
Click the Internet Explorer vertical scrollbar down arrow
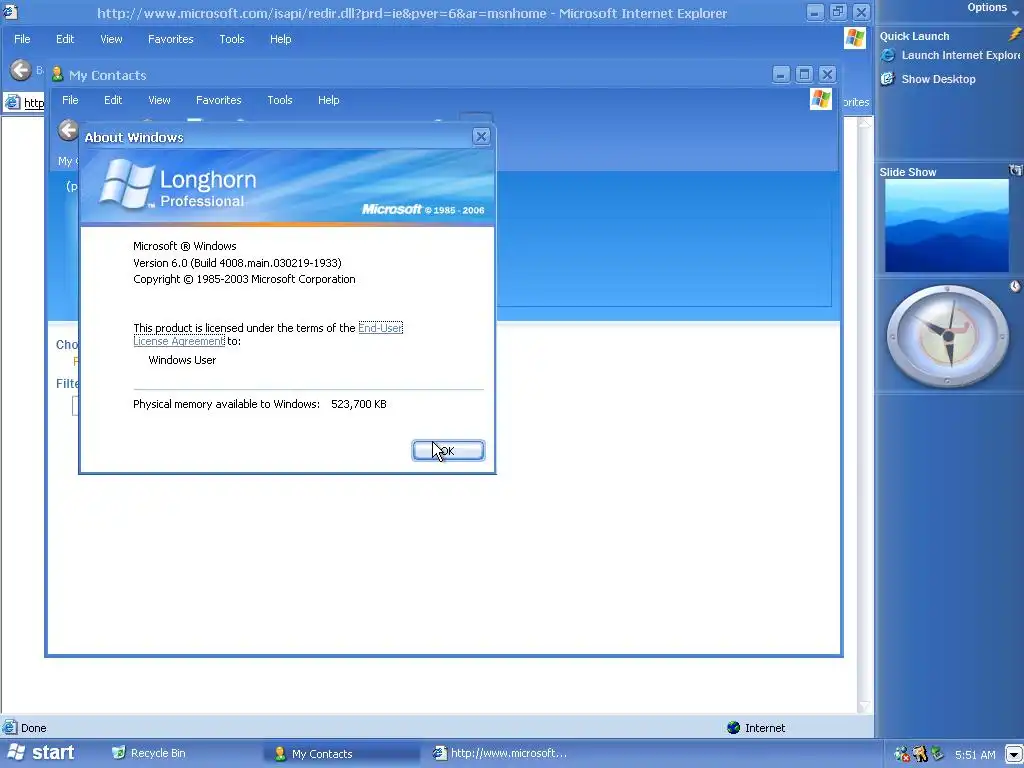click(865, 706)
